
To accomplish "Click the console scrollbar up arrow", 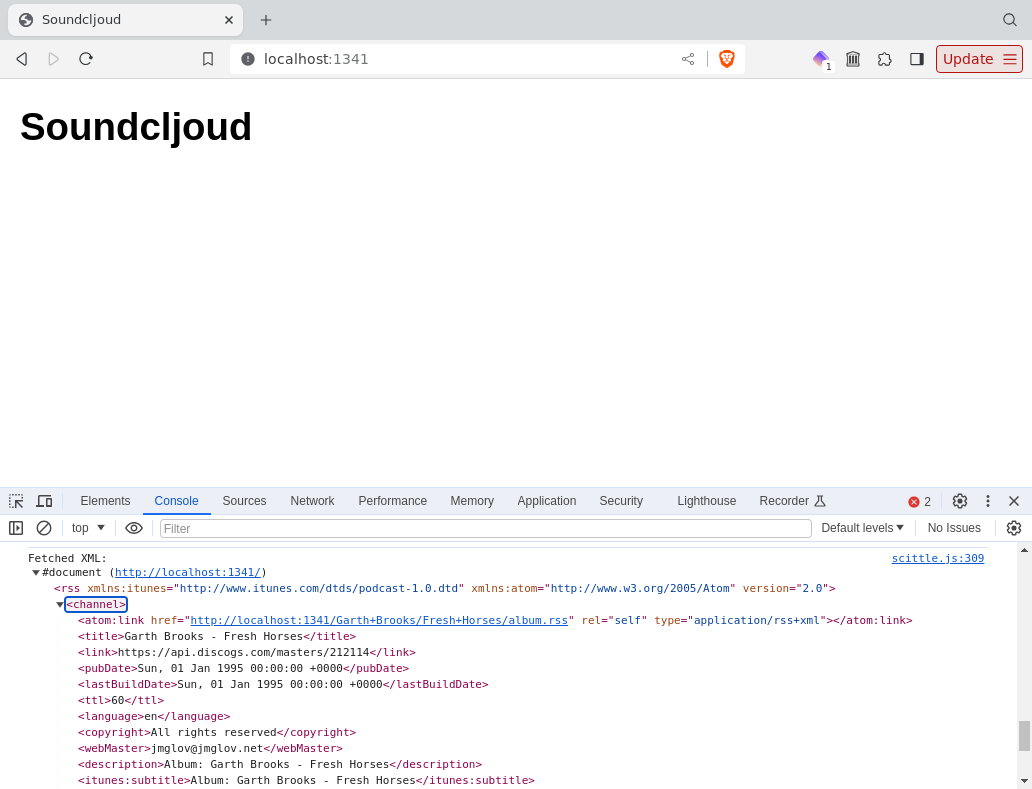I will click(x=1024, y=550).
